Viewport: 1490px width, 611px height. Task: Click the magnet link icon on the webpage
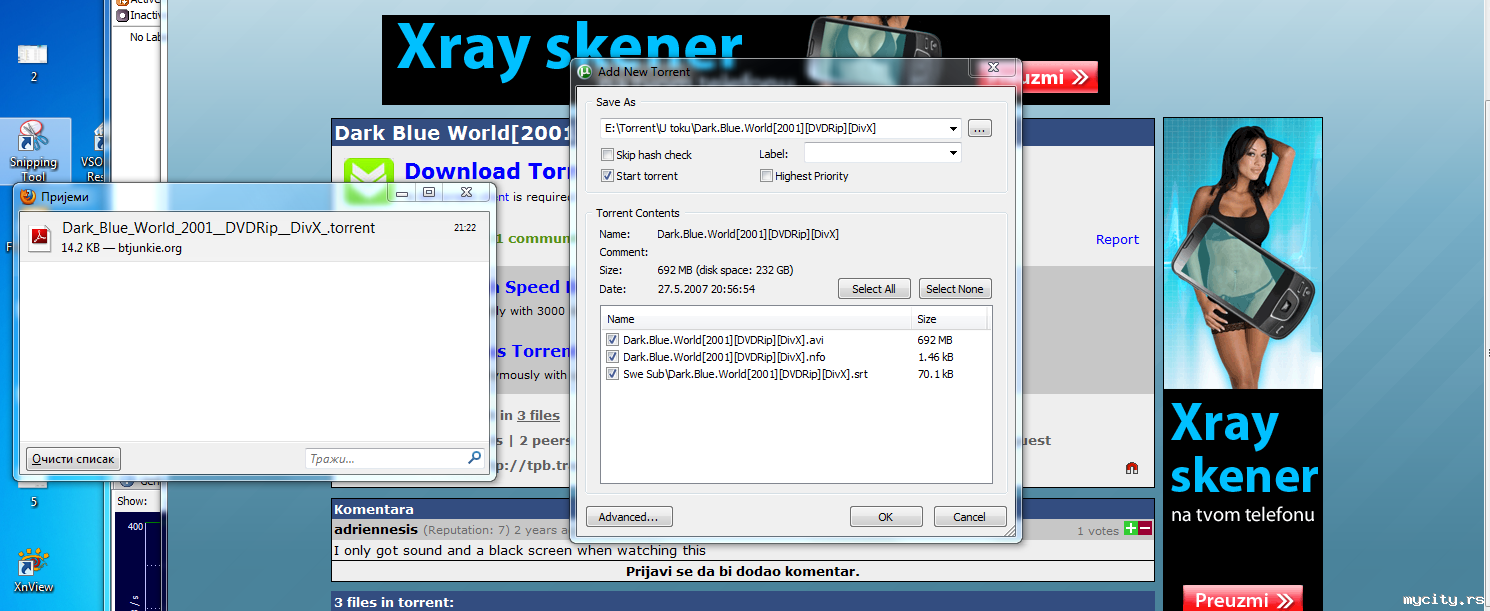coord(1132,467)
